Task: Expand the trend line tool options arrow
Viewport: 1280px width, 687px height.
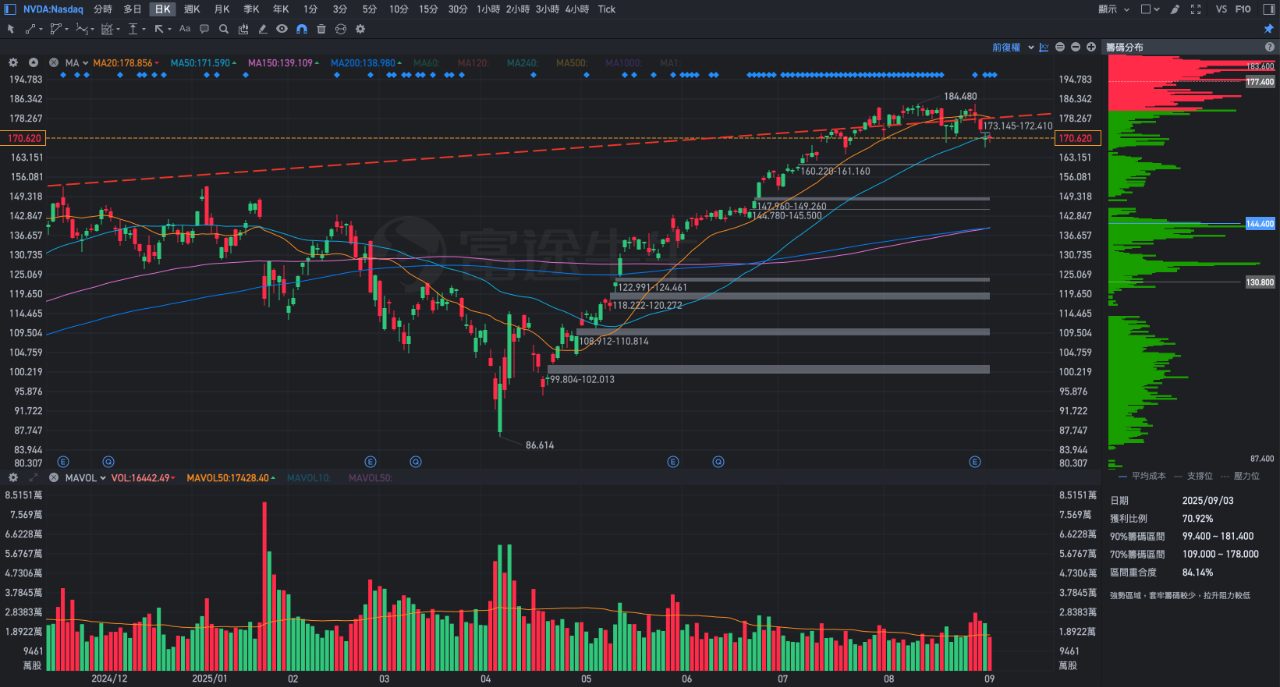Action: point(40,30)
